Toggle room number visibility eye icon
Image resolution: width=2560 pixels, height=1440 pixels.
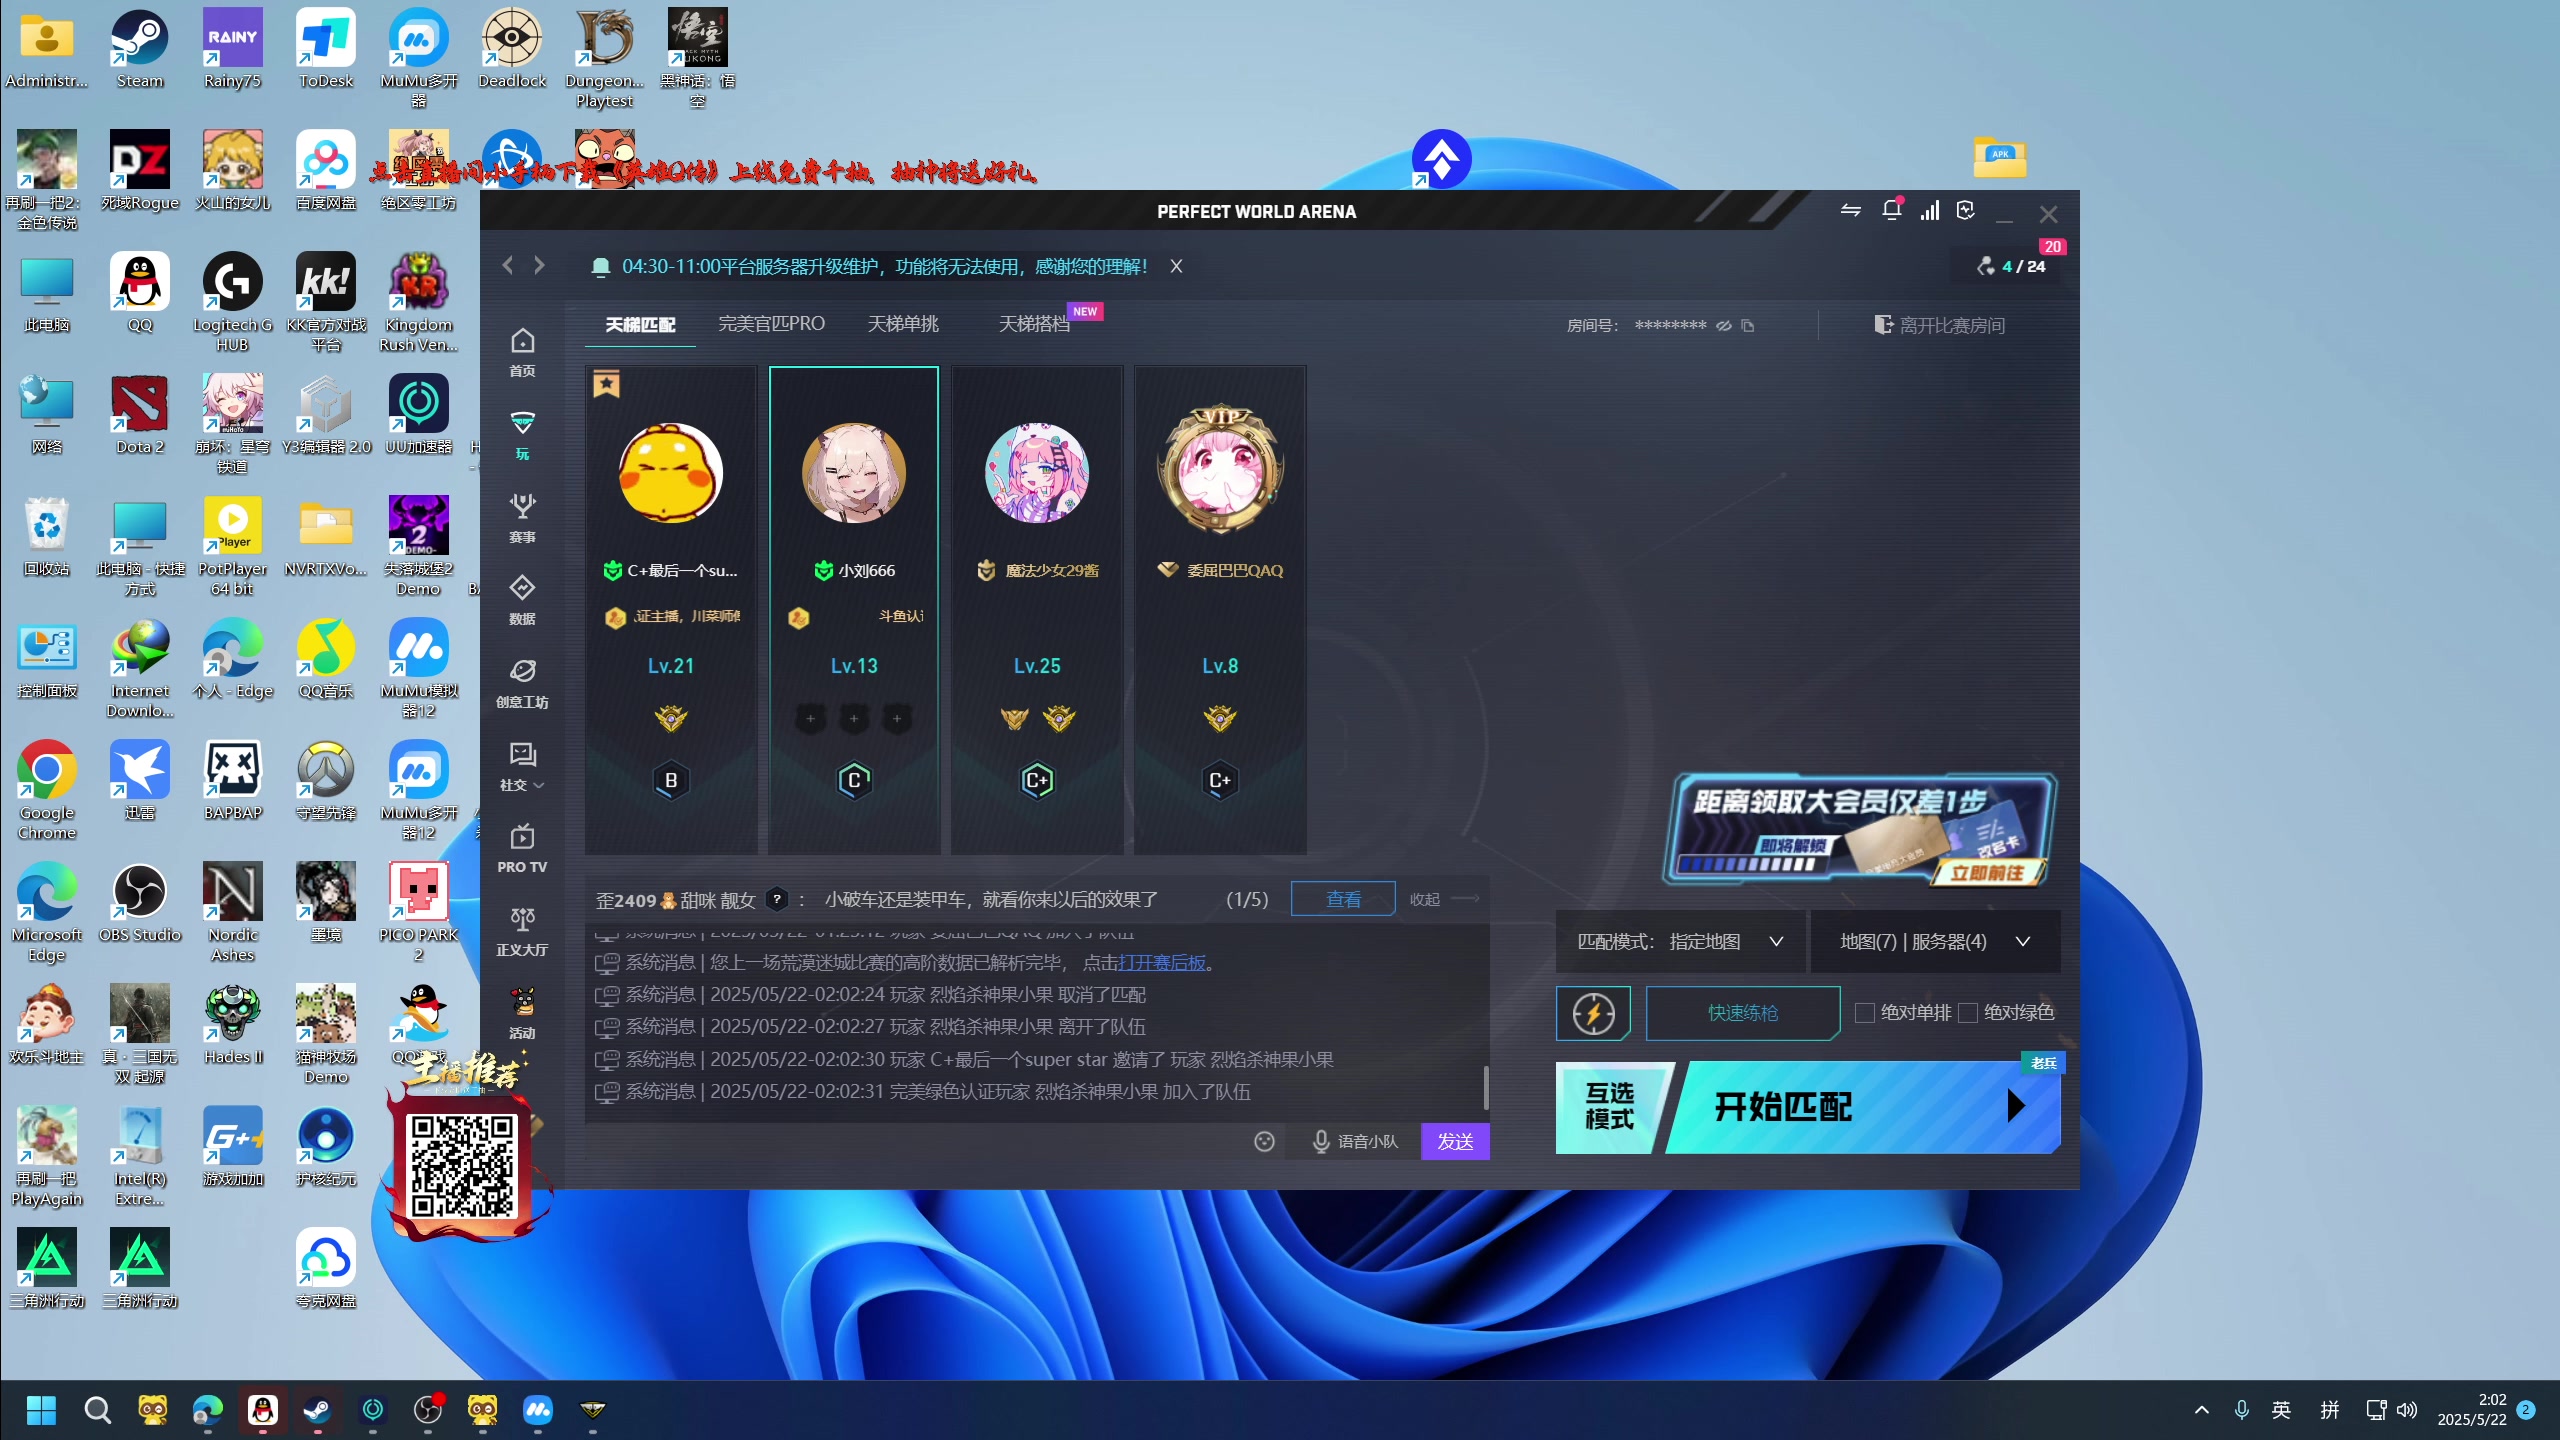1724,326
